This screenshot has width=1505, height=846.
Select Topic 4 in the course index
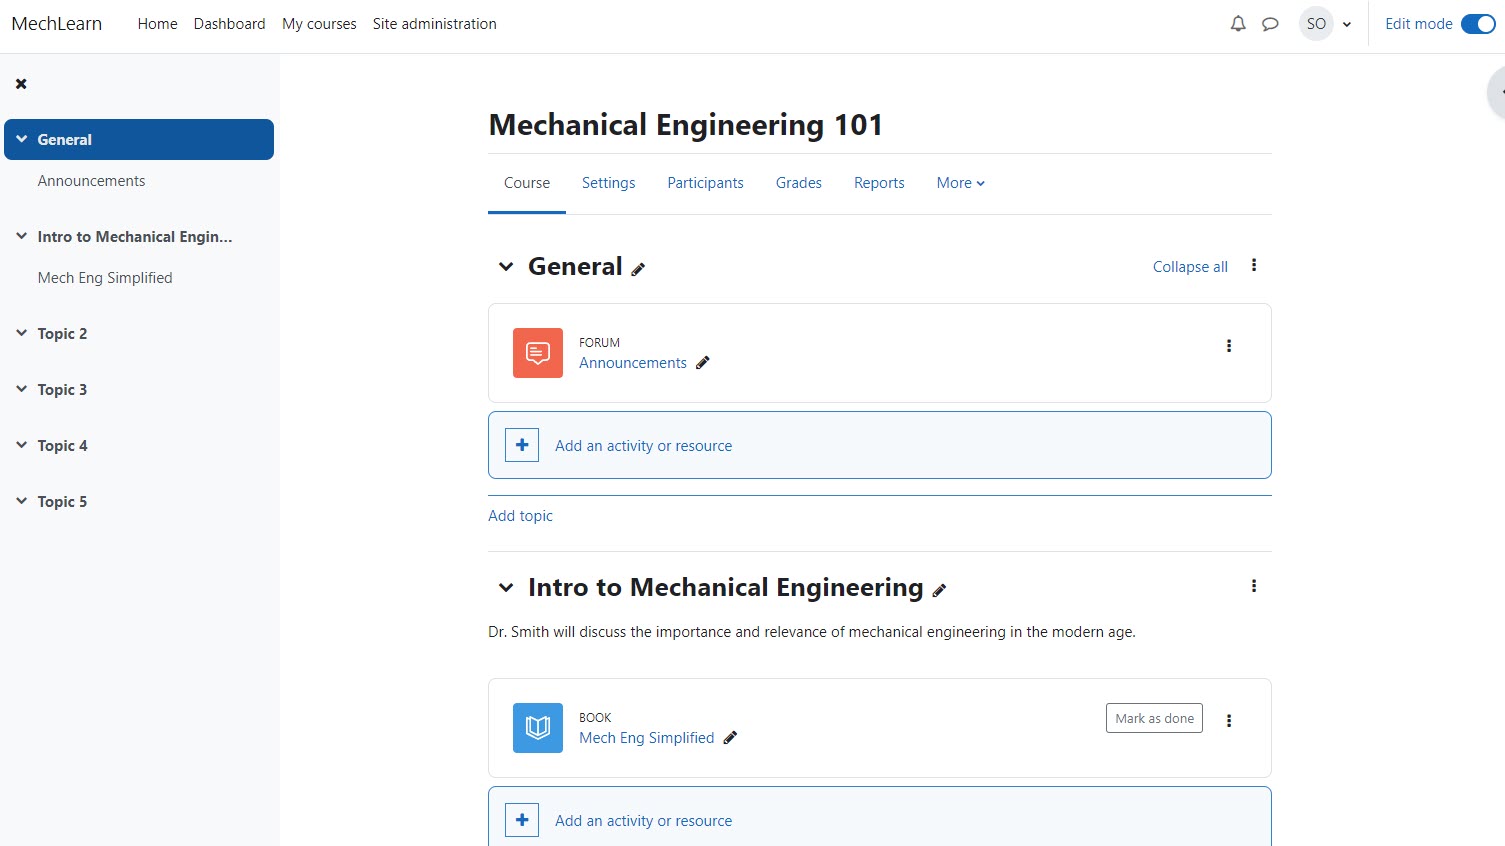[x=62, y=446]
